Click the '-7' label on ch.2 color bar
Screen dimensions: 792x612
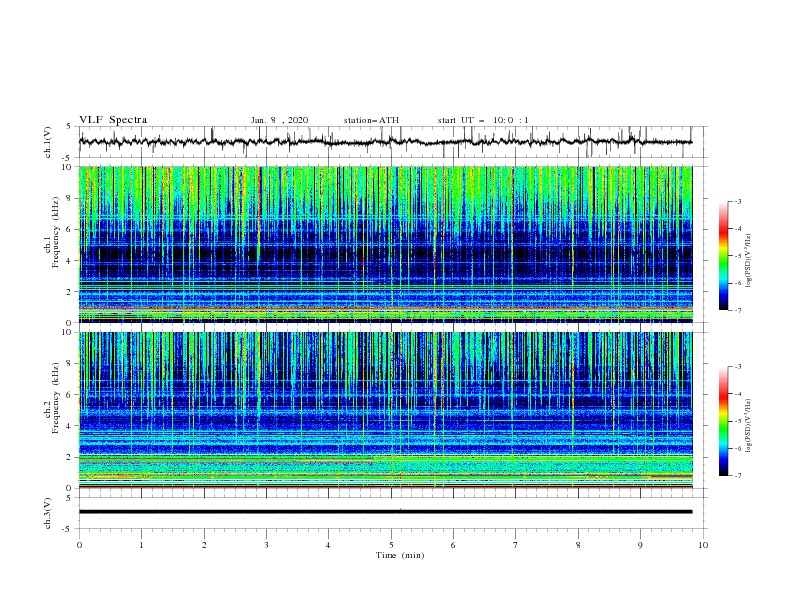(737, 475)
